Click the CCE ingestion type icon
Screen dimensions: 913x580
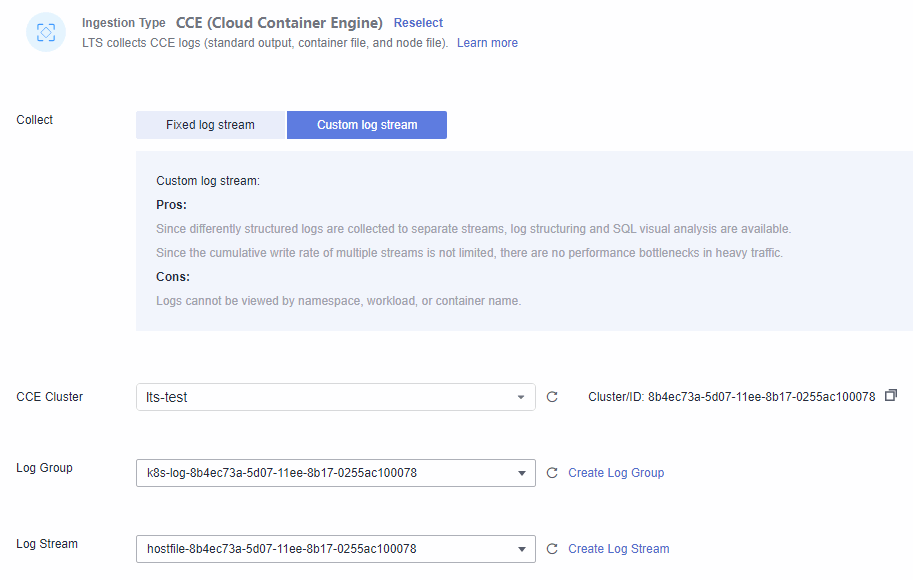(46, 32)
